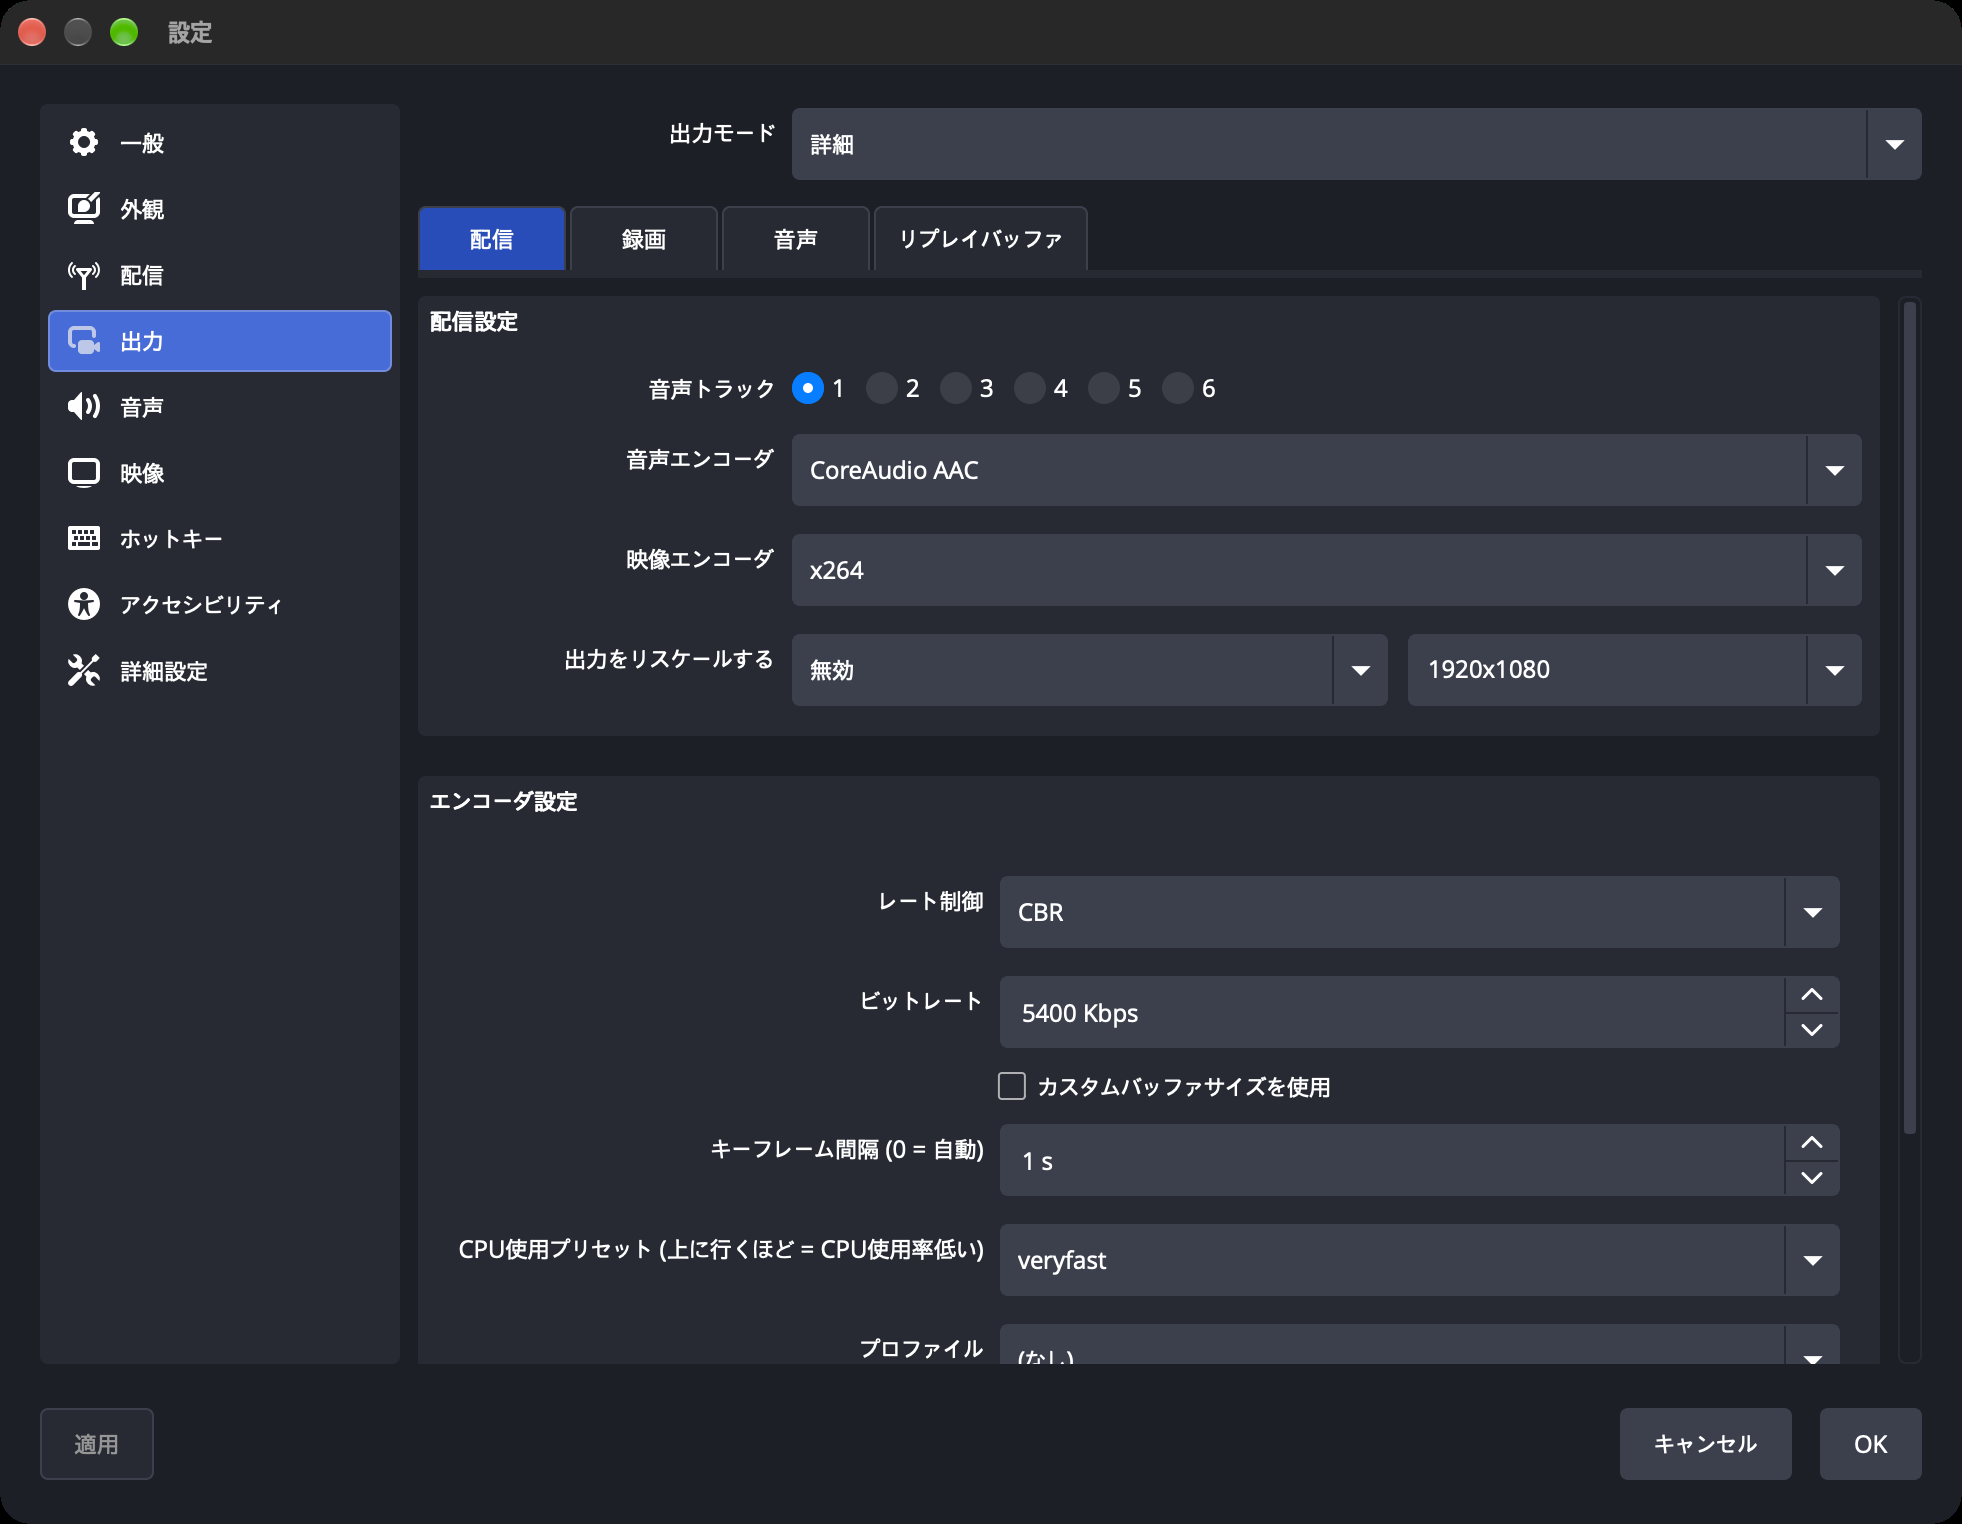Confirm settings with the OK button

pyautogui.click(x=1870, y=1444)
